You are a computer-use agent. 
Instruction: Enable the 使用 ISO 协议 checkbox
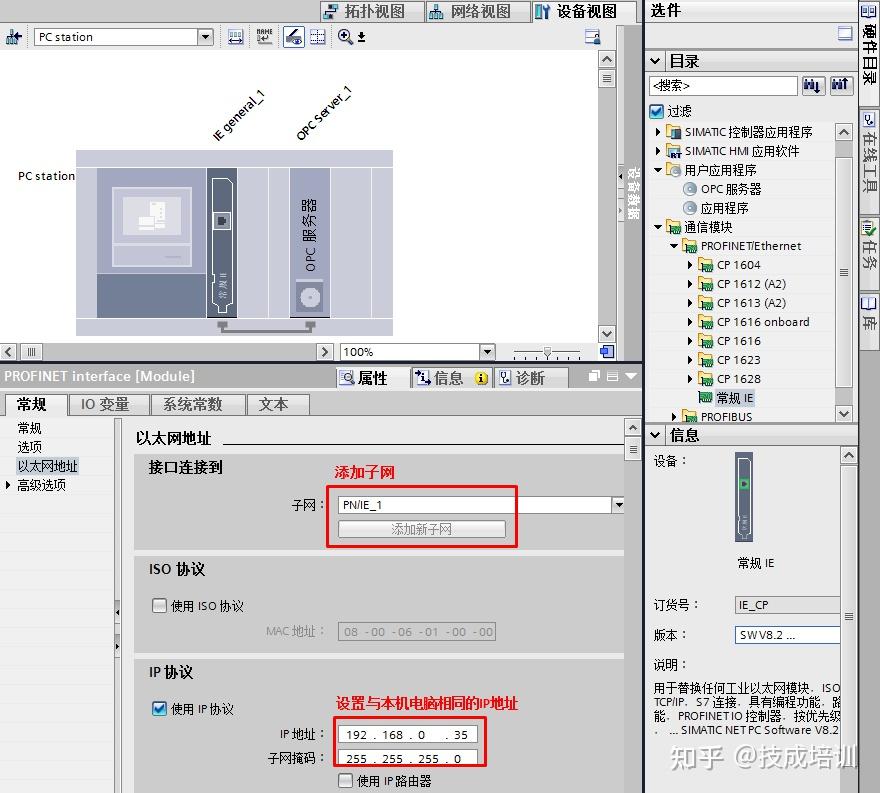pyautogui.click(x=158, y=606)
